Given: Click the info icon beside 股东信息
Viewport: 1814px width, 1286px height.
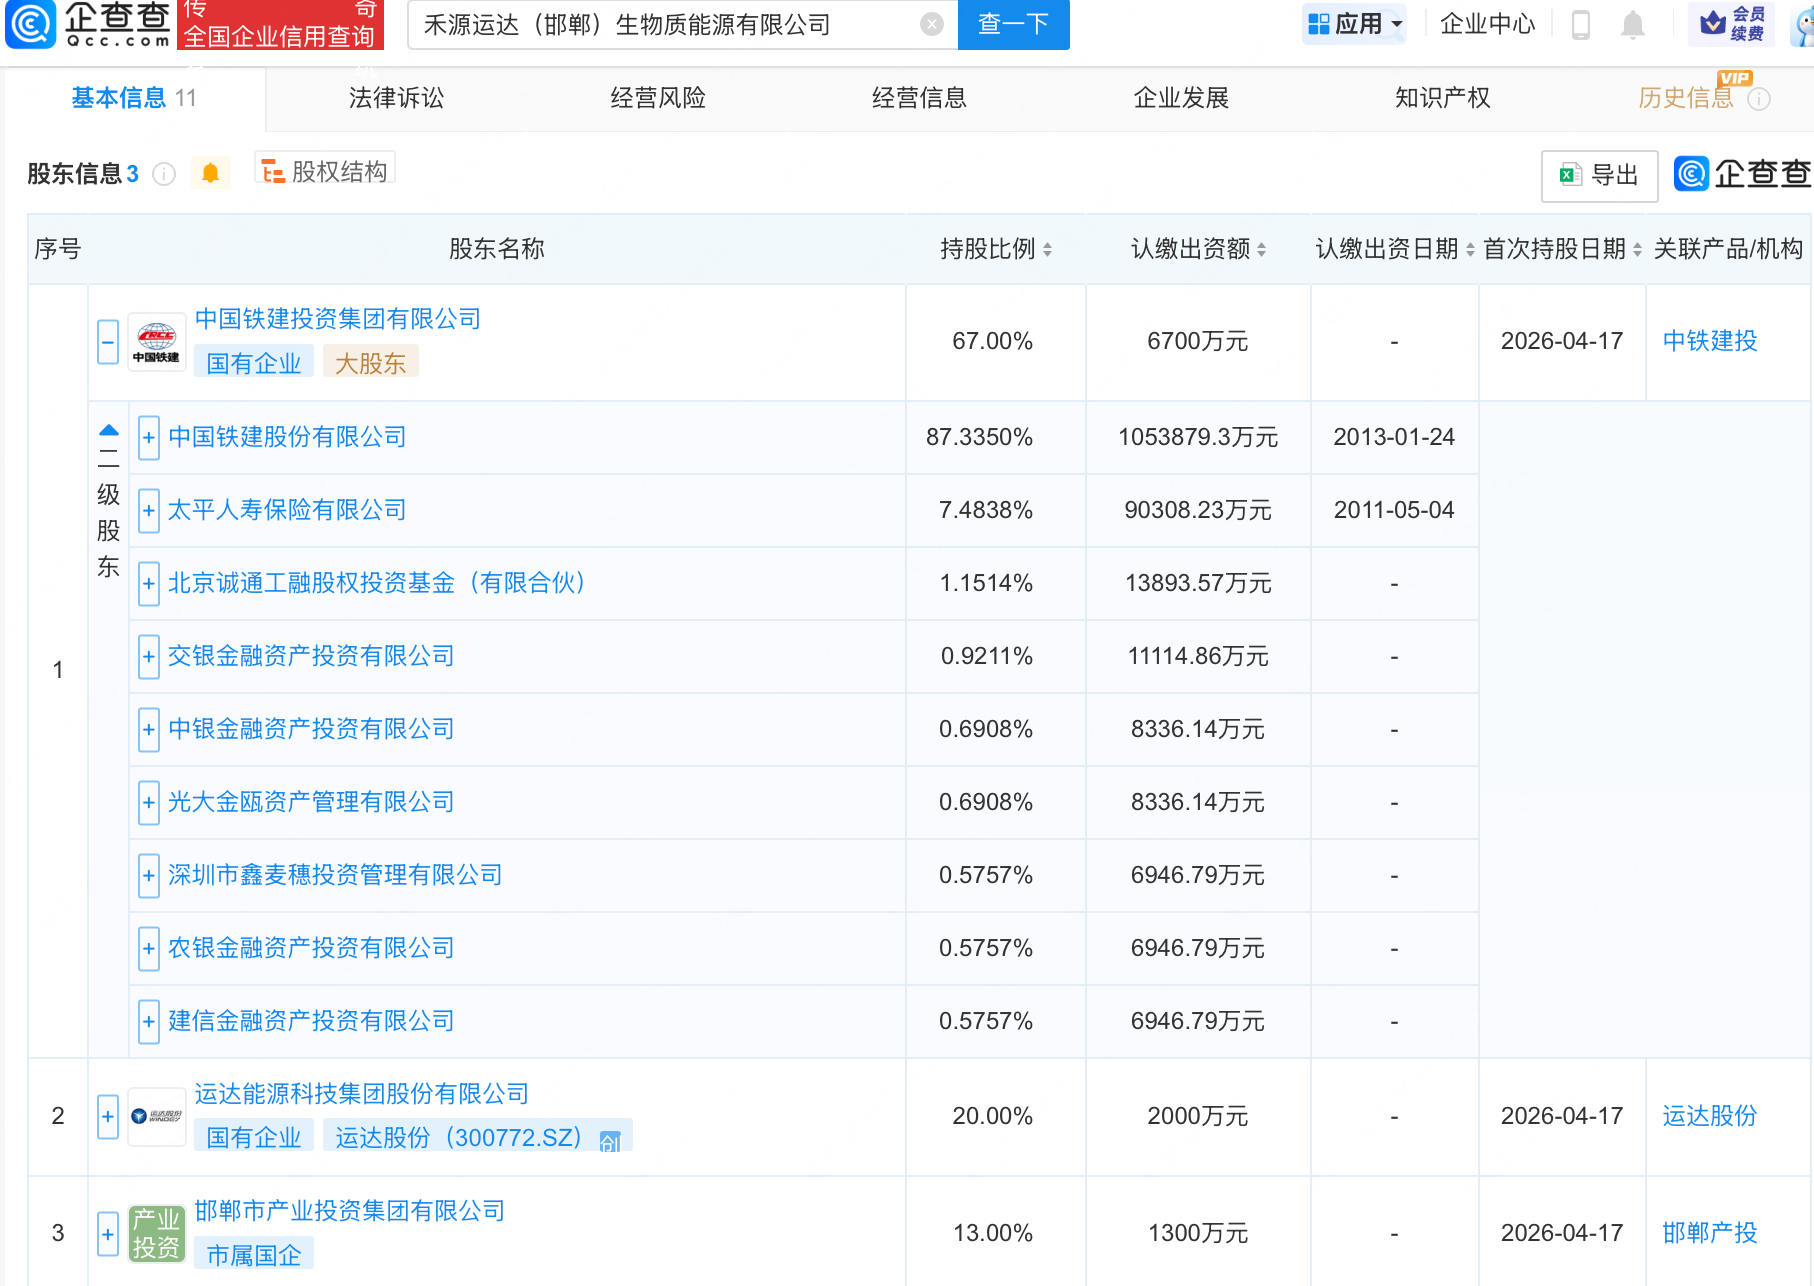Looking at the screenshot, I should 164,174.
